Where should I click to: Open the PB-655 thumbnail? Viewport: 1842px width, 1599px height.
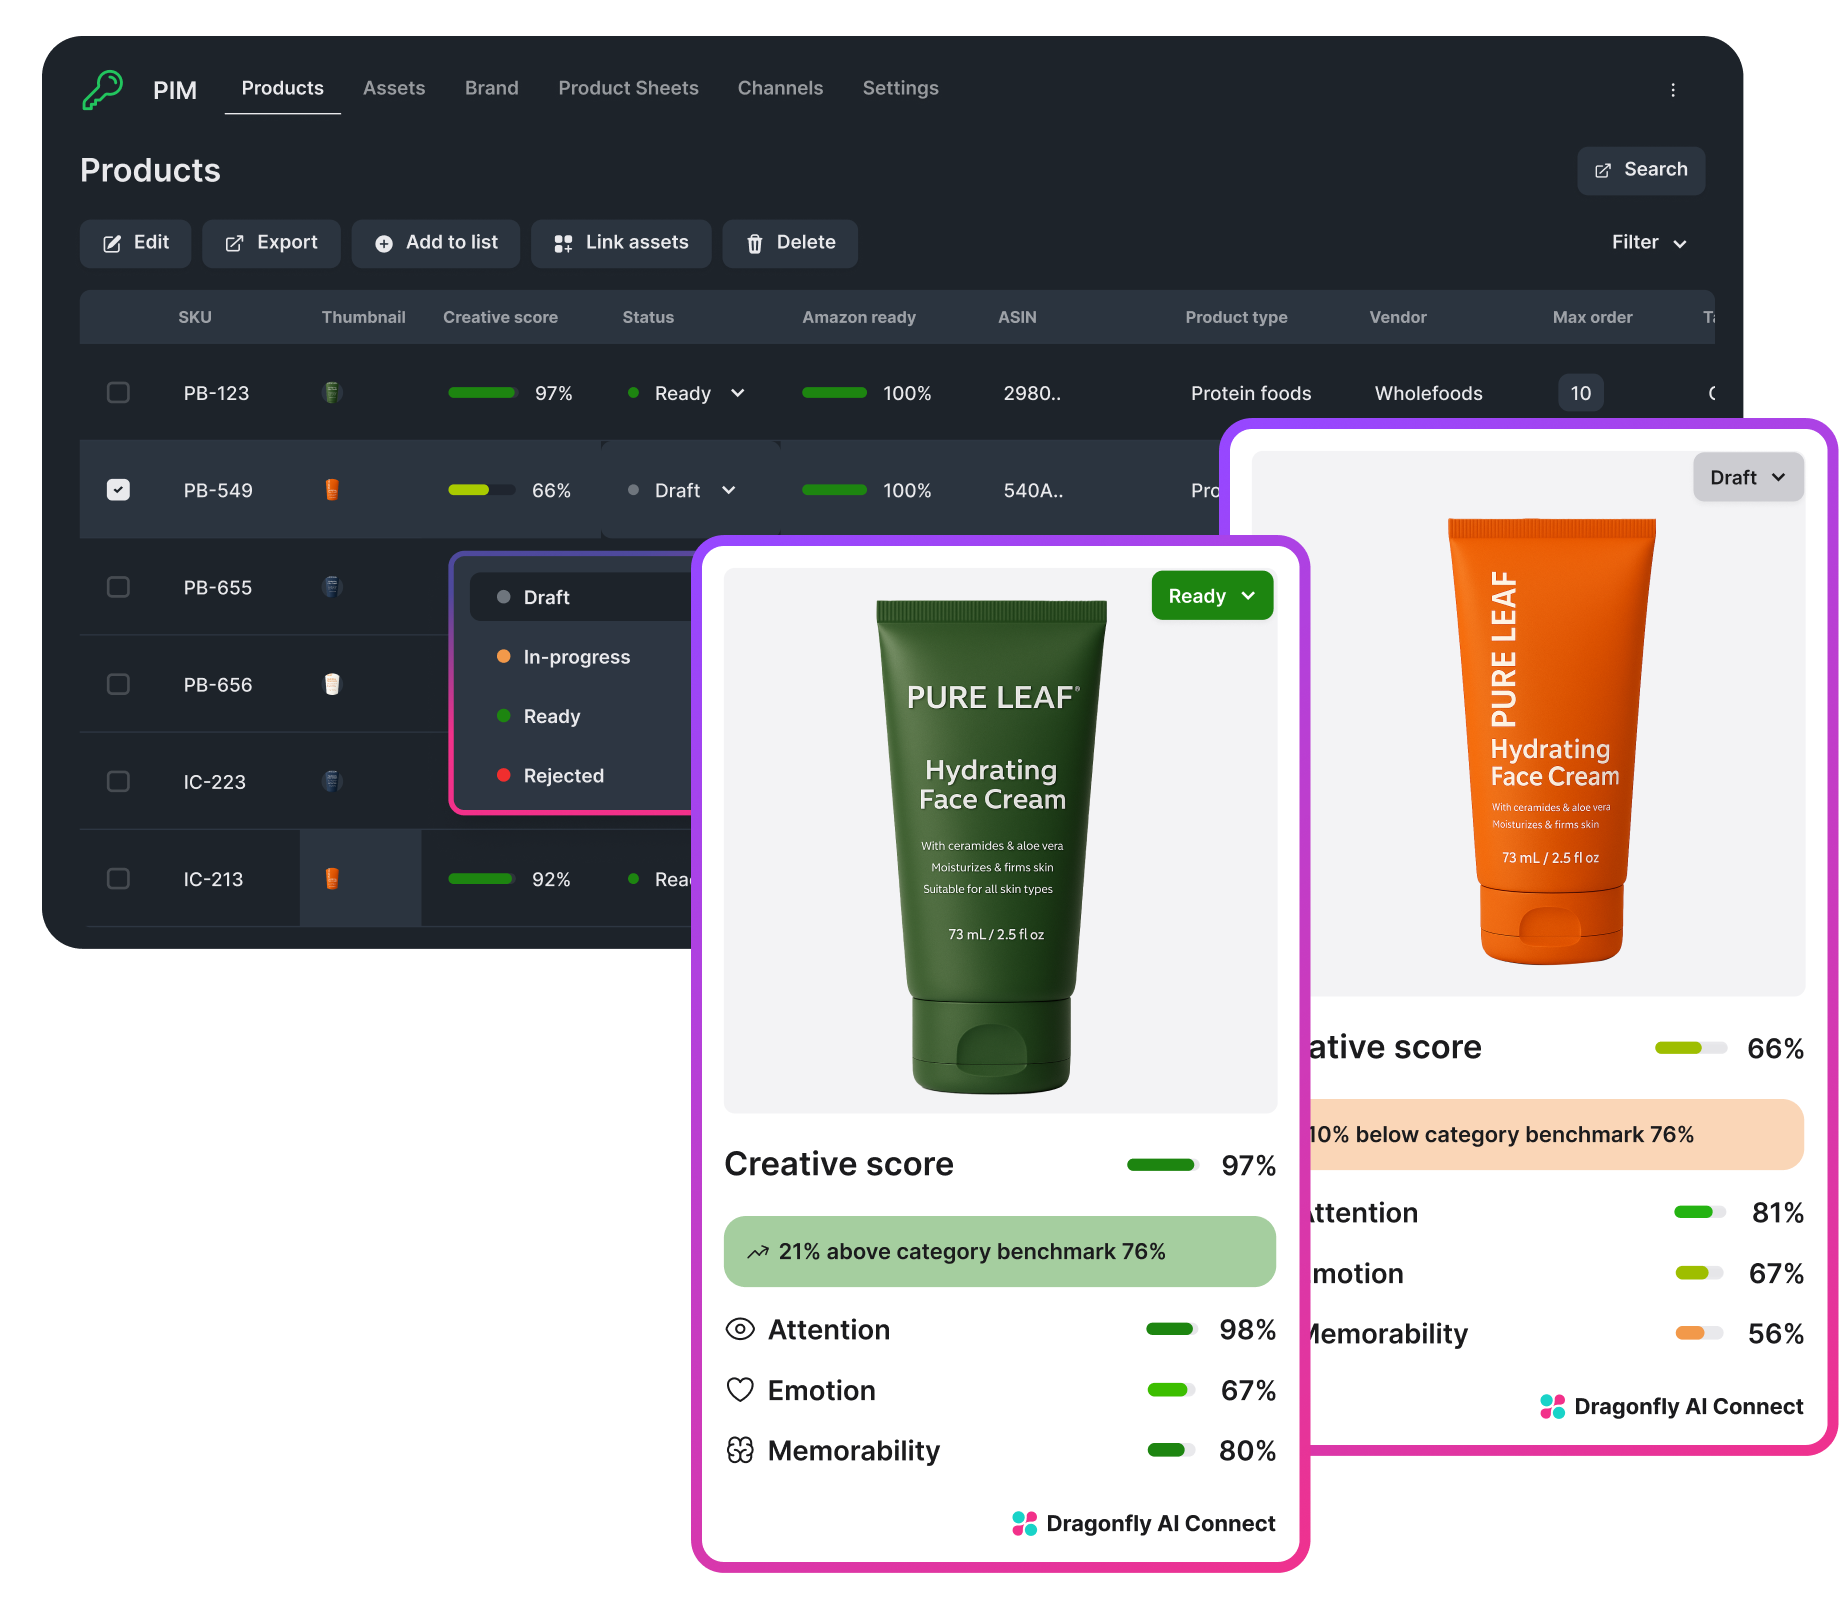coord(332,587)
